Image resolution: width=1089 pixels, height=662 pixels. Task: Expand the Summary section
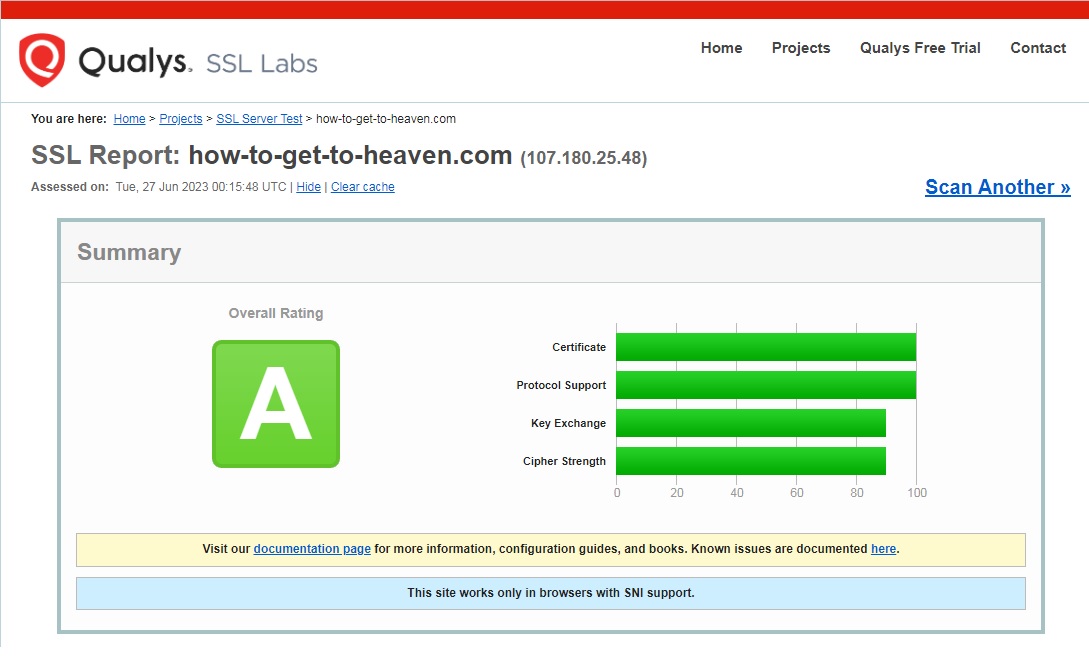pos(128,252)
